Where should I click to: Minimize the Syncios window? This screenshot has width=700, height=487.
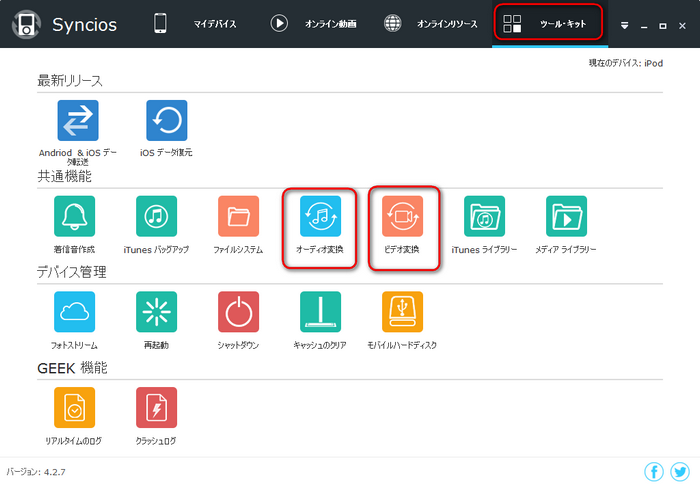click(644, 26)
